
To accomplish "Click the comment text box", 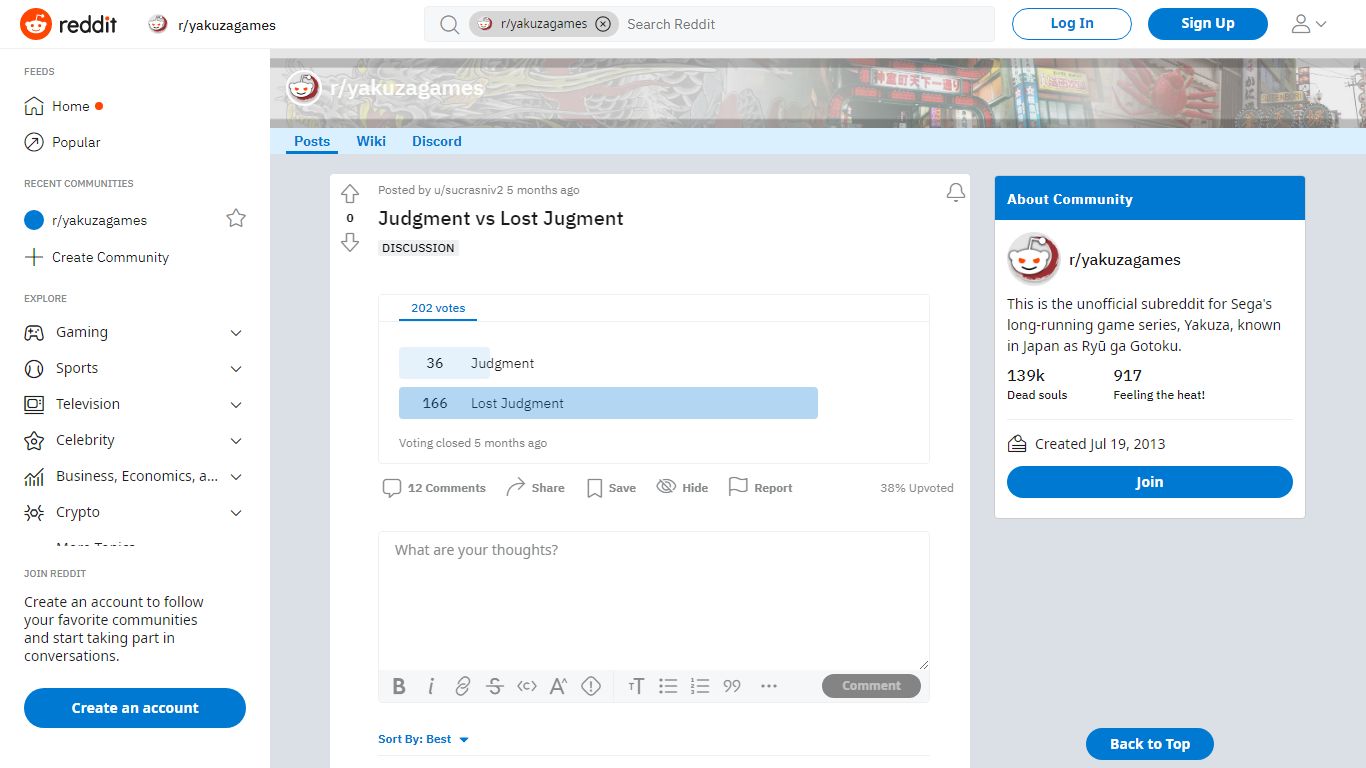I will click(654, 600).
